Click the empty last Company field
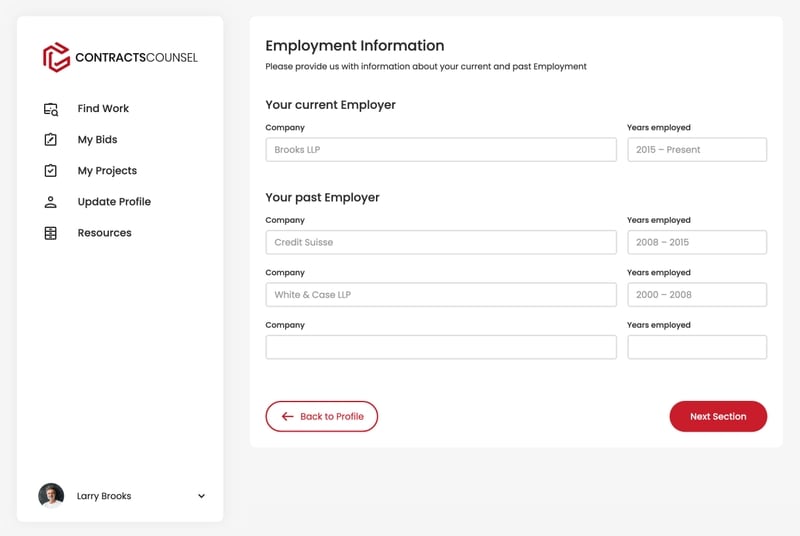The width and height of the screenshot is (800, 536). [x=441, y=347]
